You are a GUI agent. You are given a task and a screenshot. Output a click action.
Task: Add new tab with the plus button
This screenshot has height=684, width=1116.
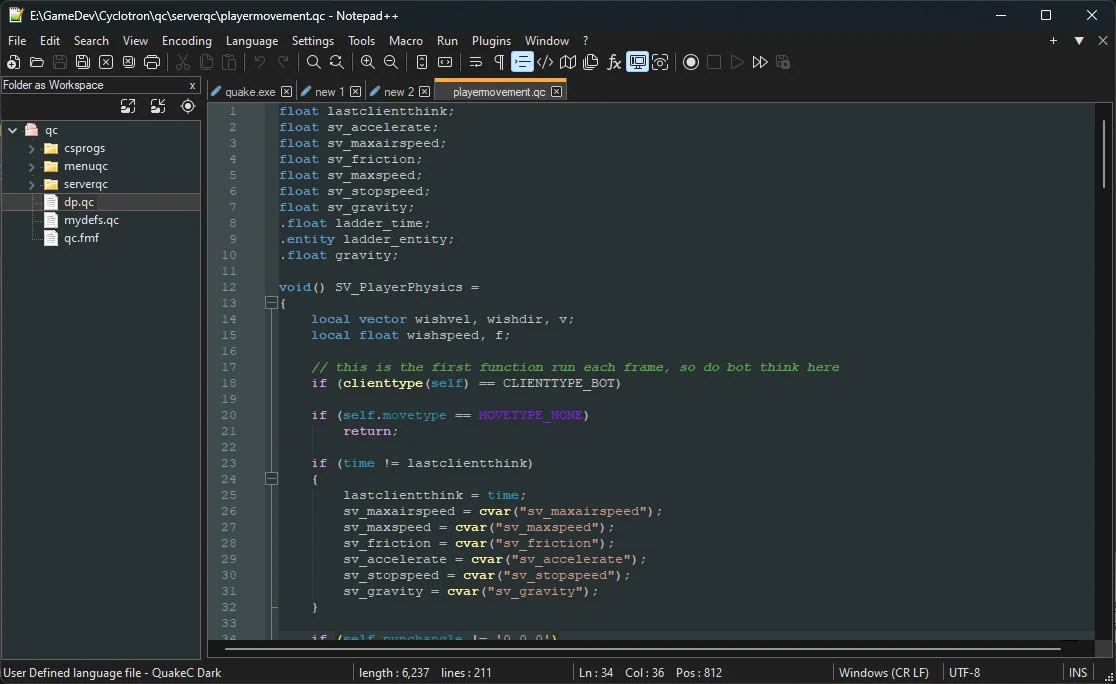[x=1053, y=41]
